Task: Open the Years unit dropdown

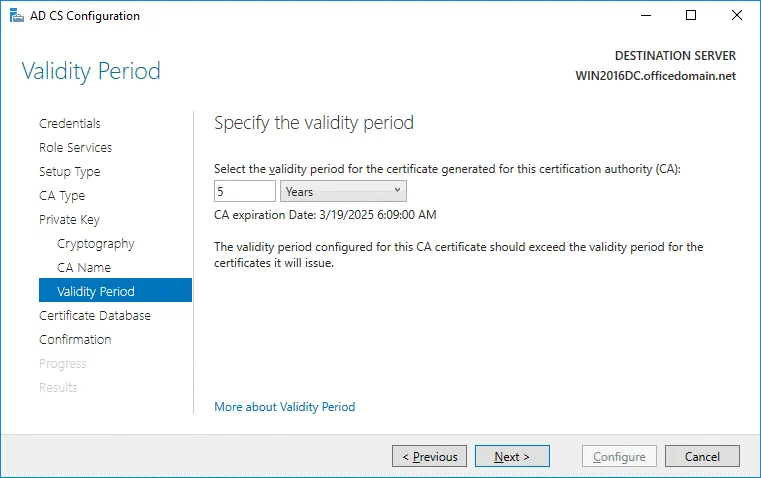Action: click(343, 191)
